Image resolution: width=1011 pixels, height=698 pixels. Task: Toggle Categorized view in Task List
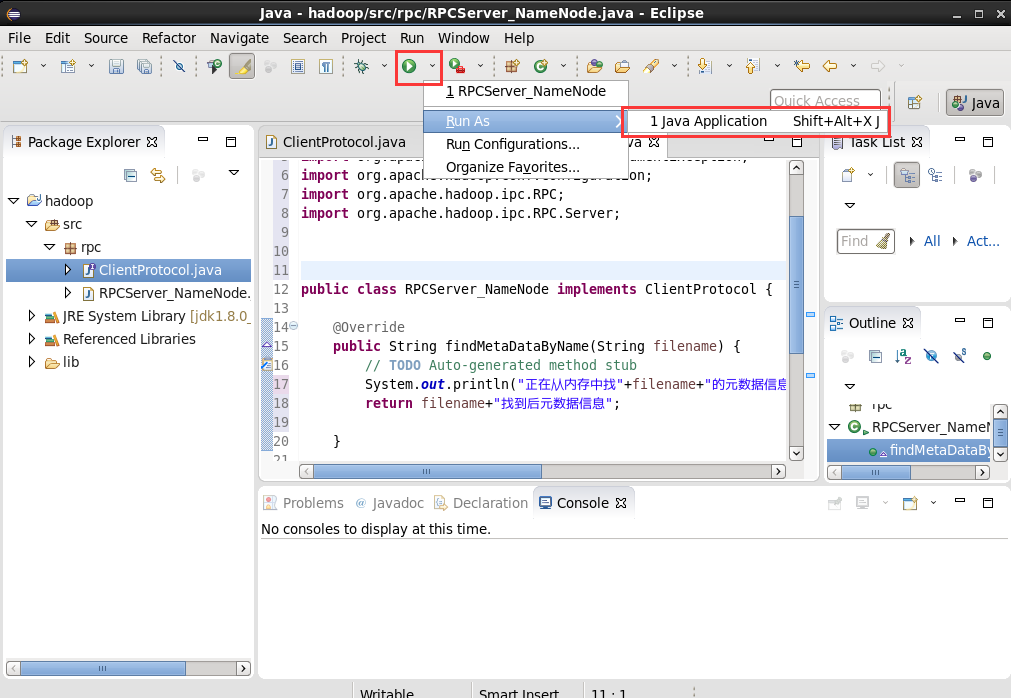click(907, 175)
